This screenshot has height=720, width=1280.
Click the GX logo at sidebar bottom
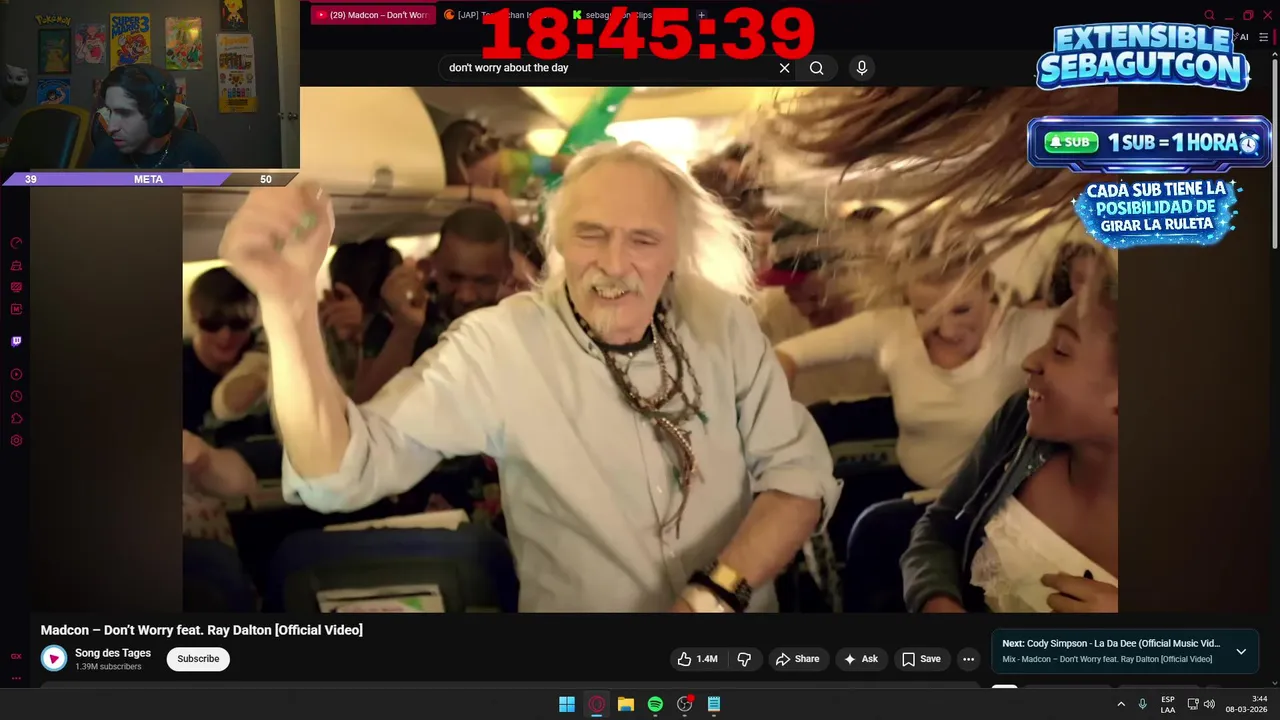tap(16, 656)
